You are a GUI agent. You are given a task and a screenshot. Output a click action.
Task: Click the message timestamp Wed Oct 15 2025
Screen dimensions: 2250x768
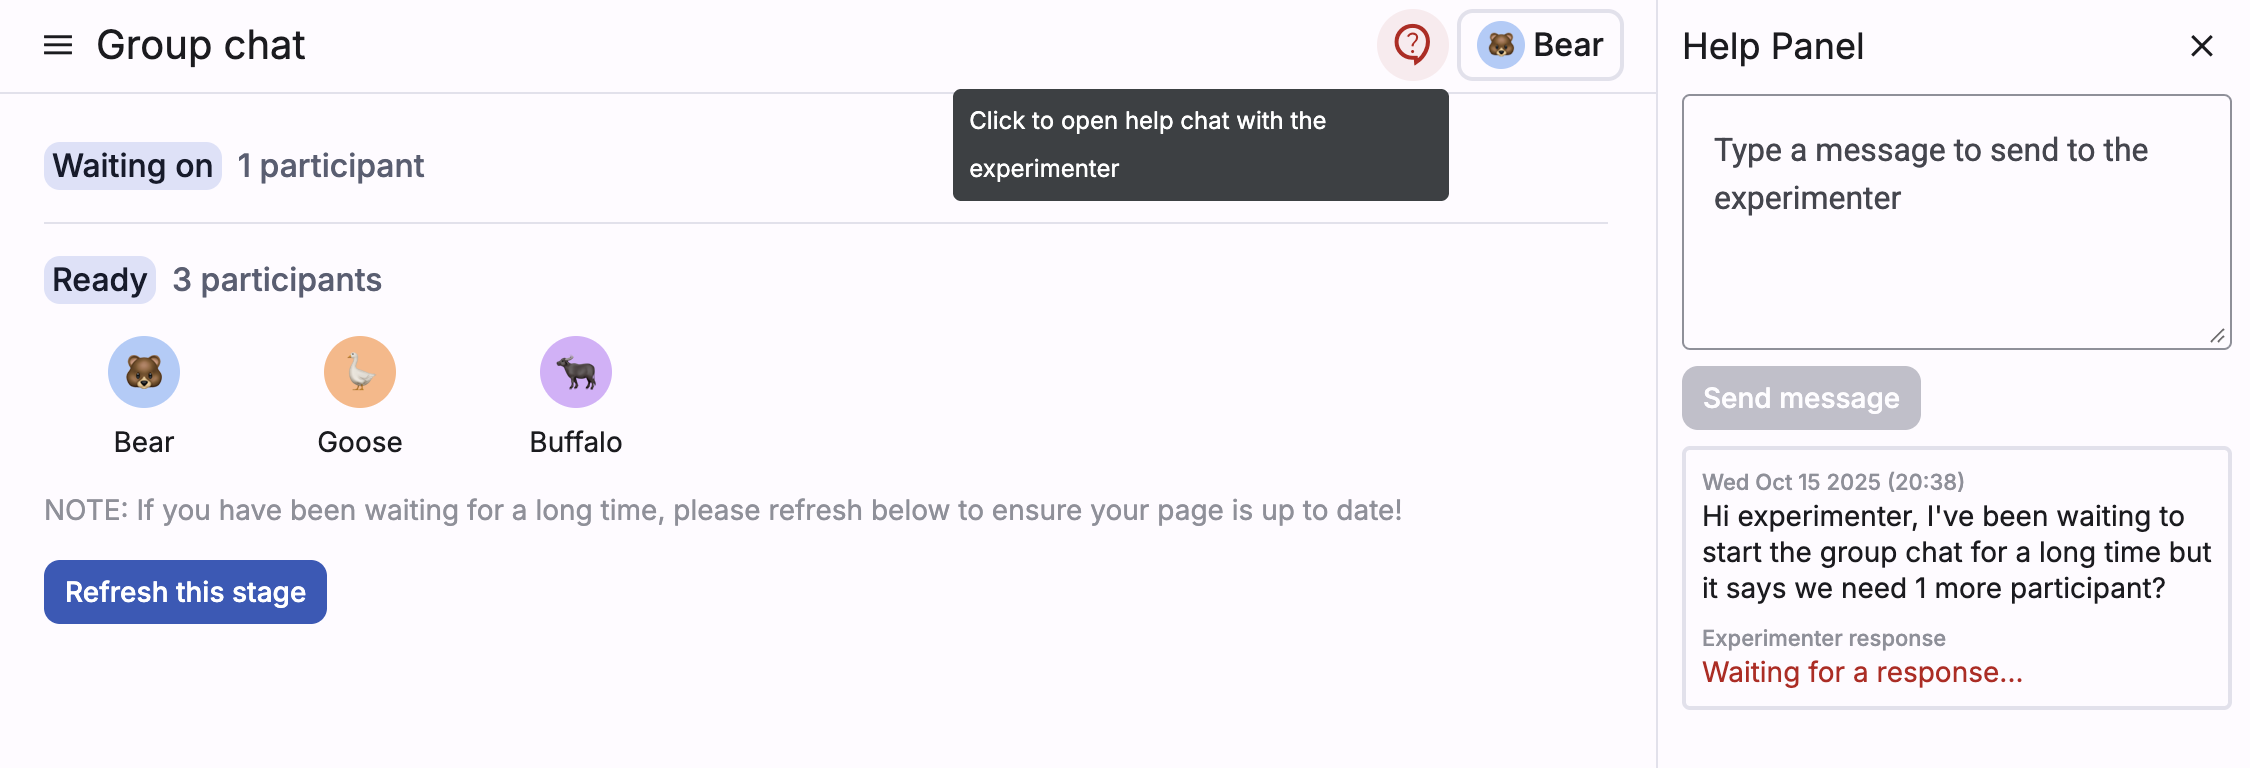pos(1834,481)
